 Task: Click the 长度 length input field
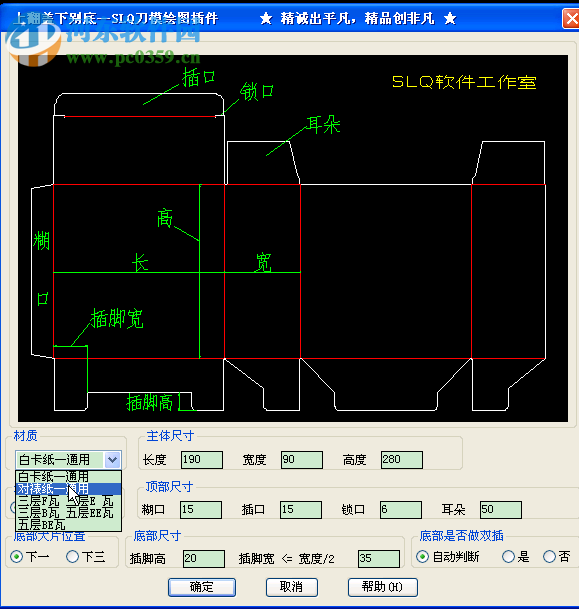point(202,460)
